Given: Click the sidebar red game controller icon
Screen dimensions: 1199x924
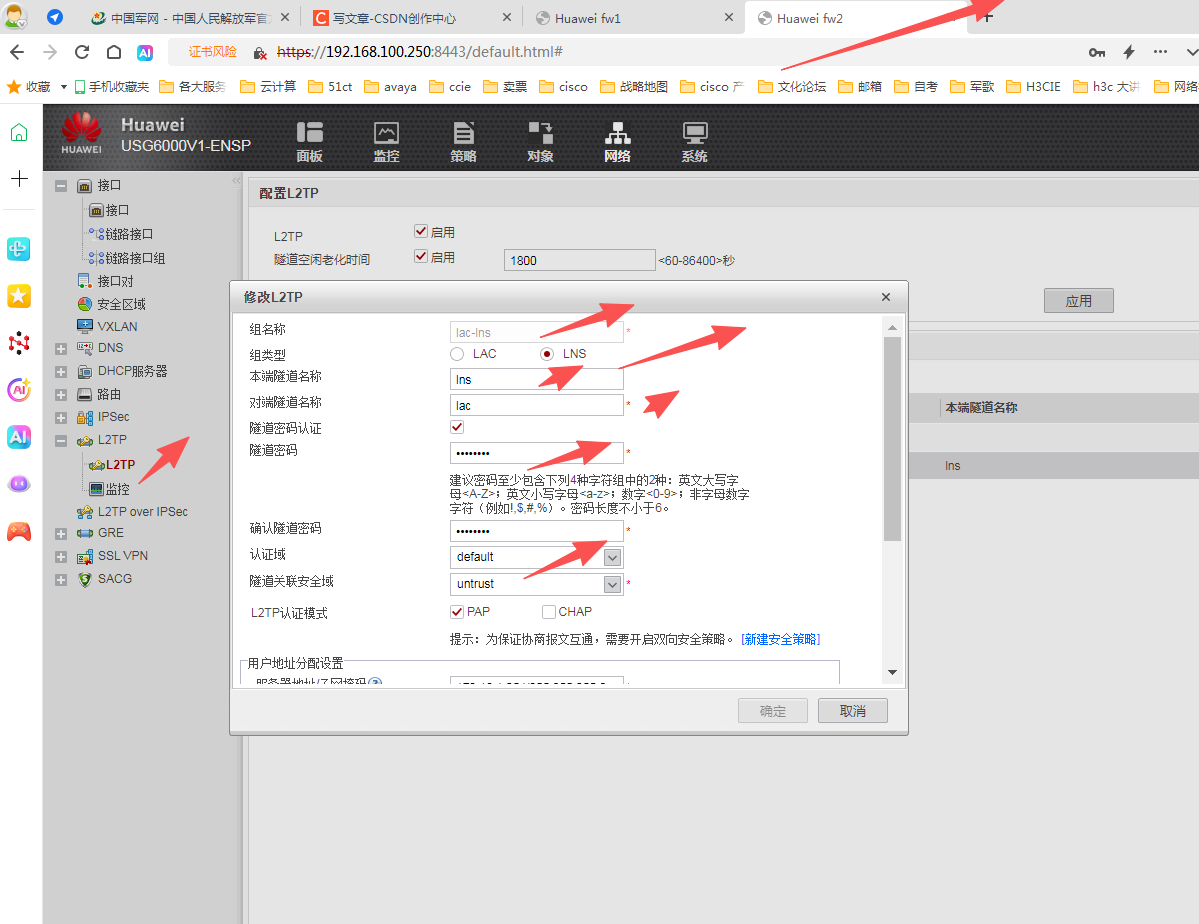Looking at the screenshot, I should coord(19,531).
